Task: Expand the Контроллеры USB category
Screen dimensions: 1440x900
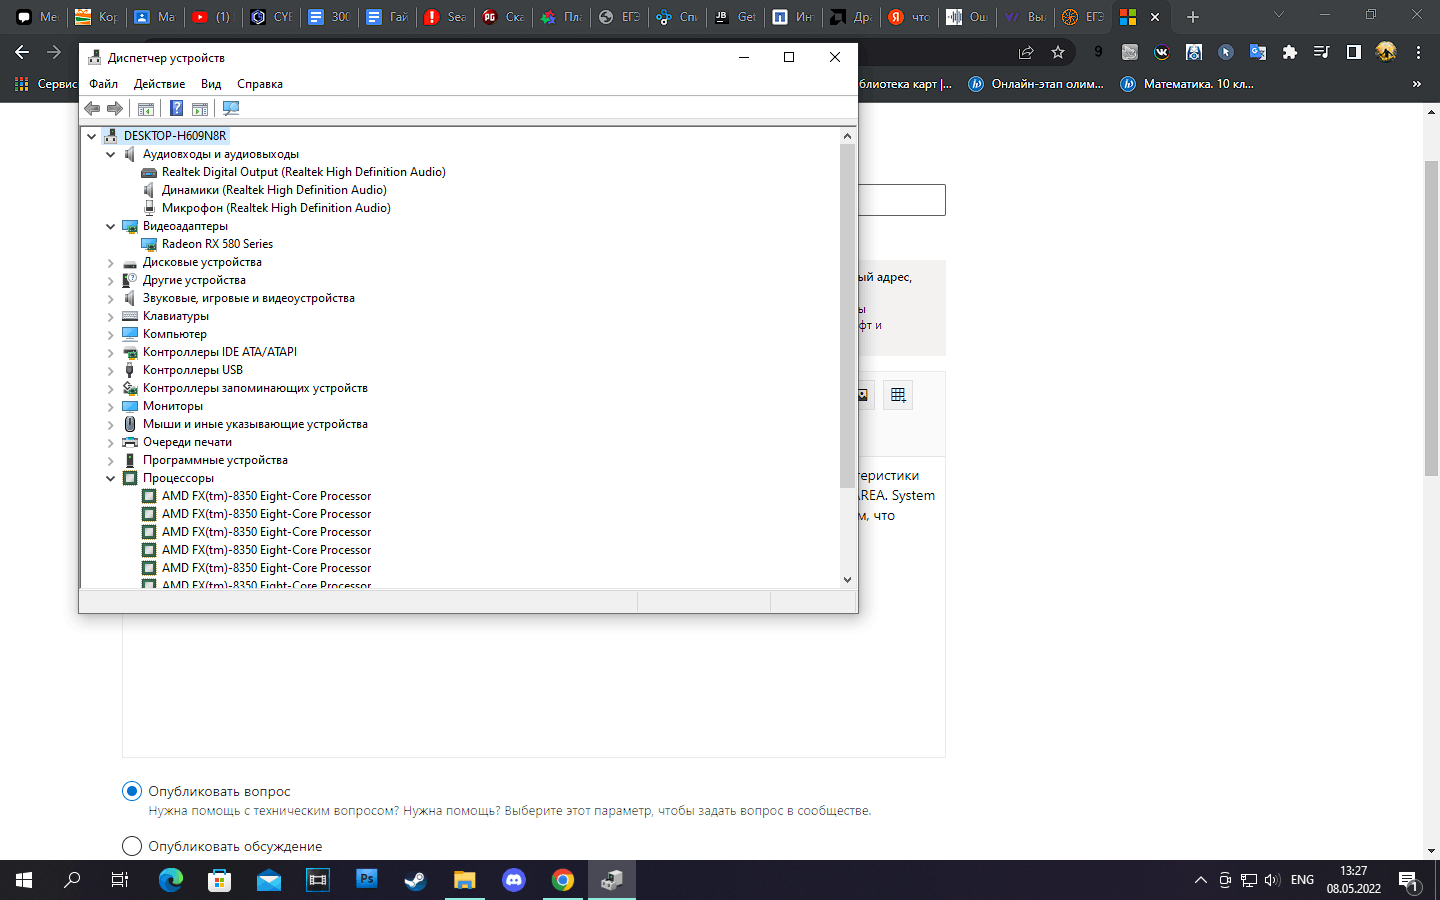Action: (111, 370)
